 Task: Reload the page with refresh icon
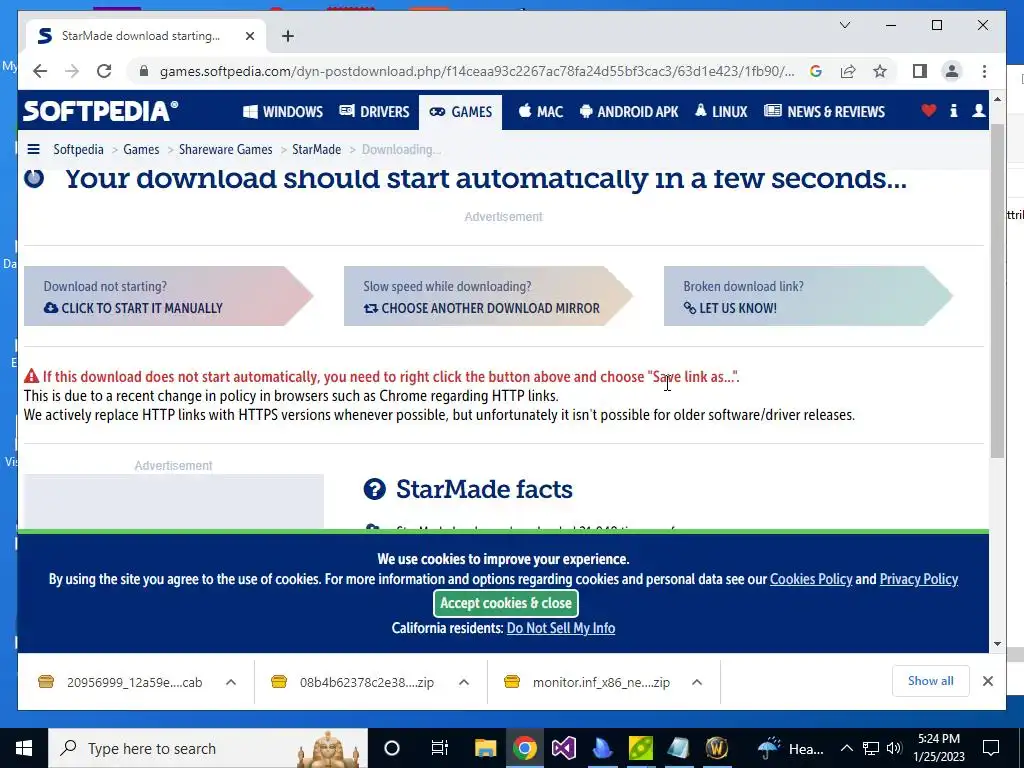click(x=104, y=71)
